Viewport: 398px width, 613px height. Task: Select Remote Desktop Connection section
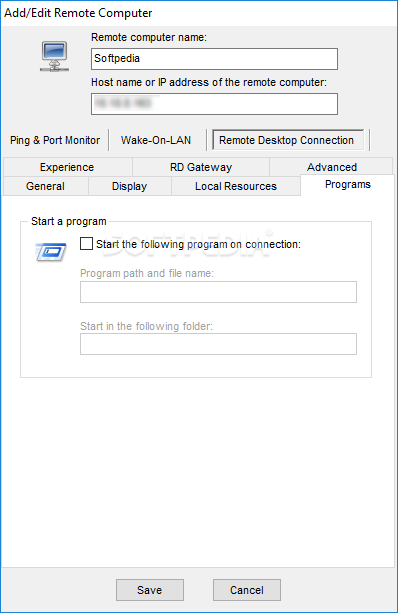(x=287, y=140)
